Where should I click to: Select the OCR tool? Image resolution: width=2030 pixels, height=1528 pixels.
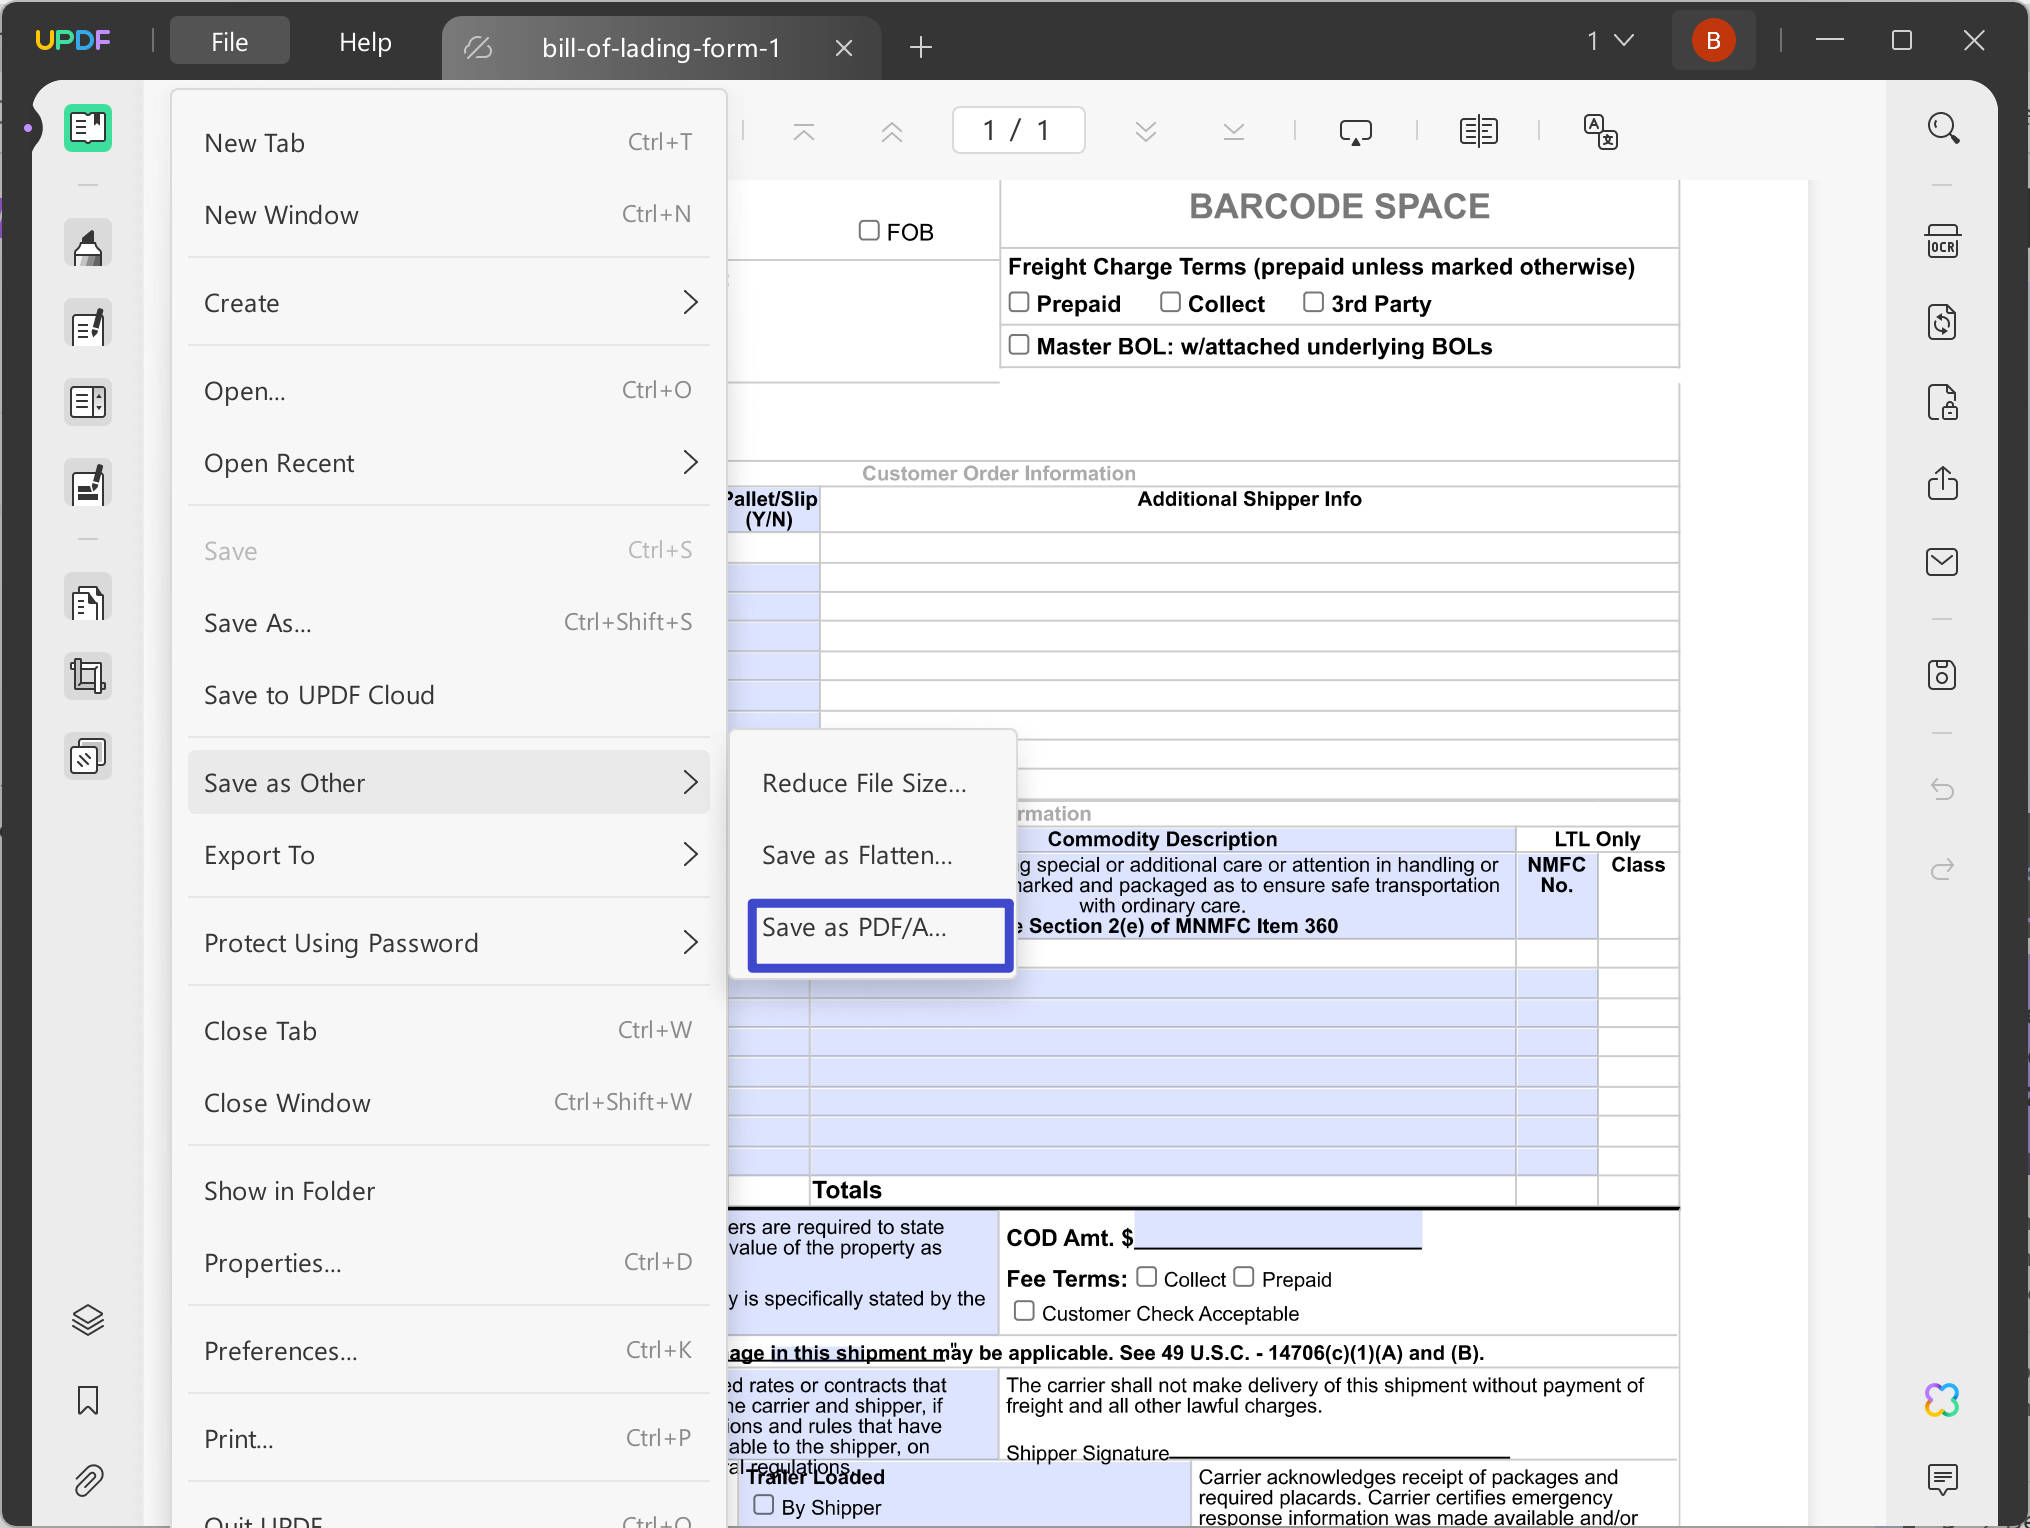1943,241
